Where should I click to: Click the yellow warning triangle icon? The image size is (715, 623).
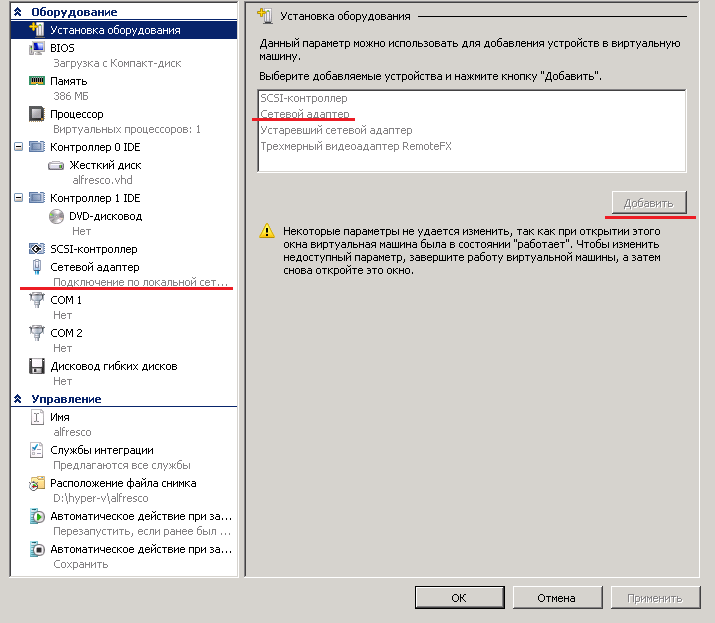[x=267, y=231]
